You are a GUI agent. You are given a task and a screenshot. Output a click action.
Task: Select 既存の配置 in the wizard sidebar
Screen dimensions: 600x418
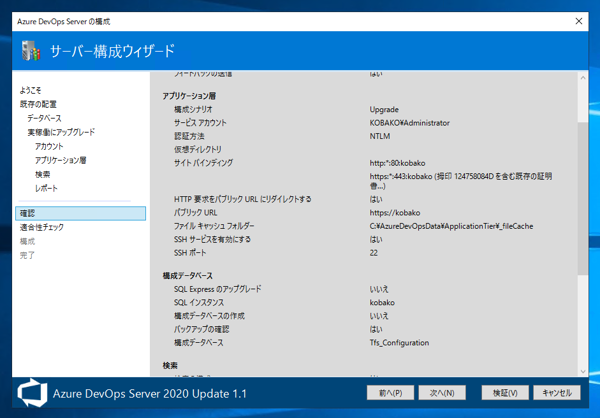pos(38,104)
